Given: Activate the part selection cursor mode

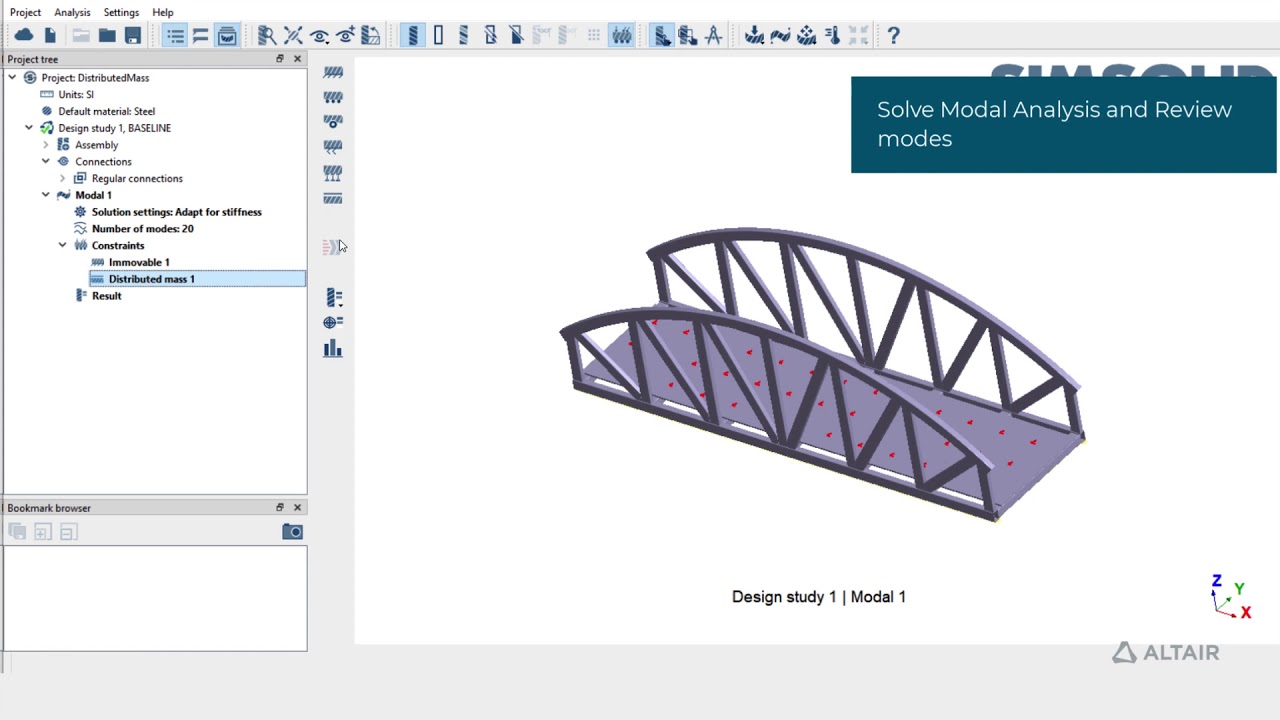Looking at the screenshot, I should (x=662, y=36).
